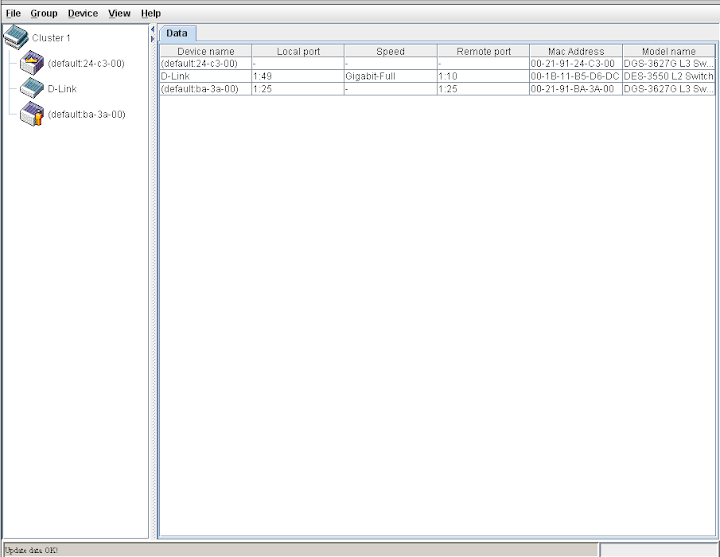Select D-Link label in the device tree
720x557 pixels.
pos(62,89)
